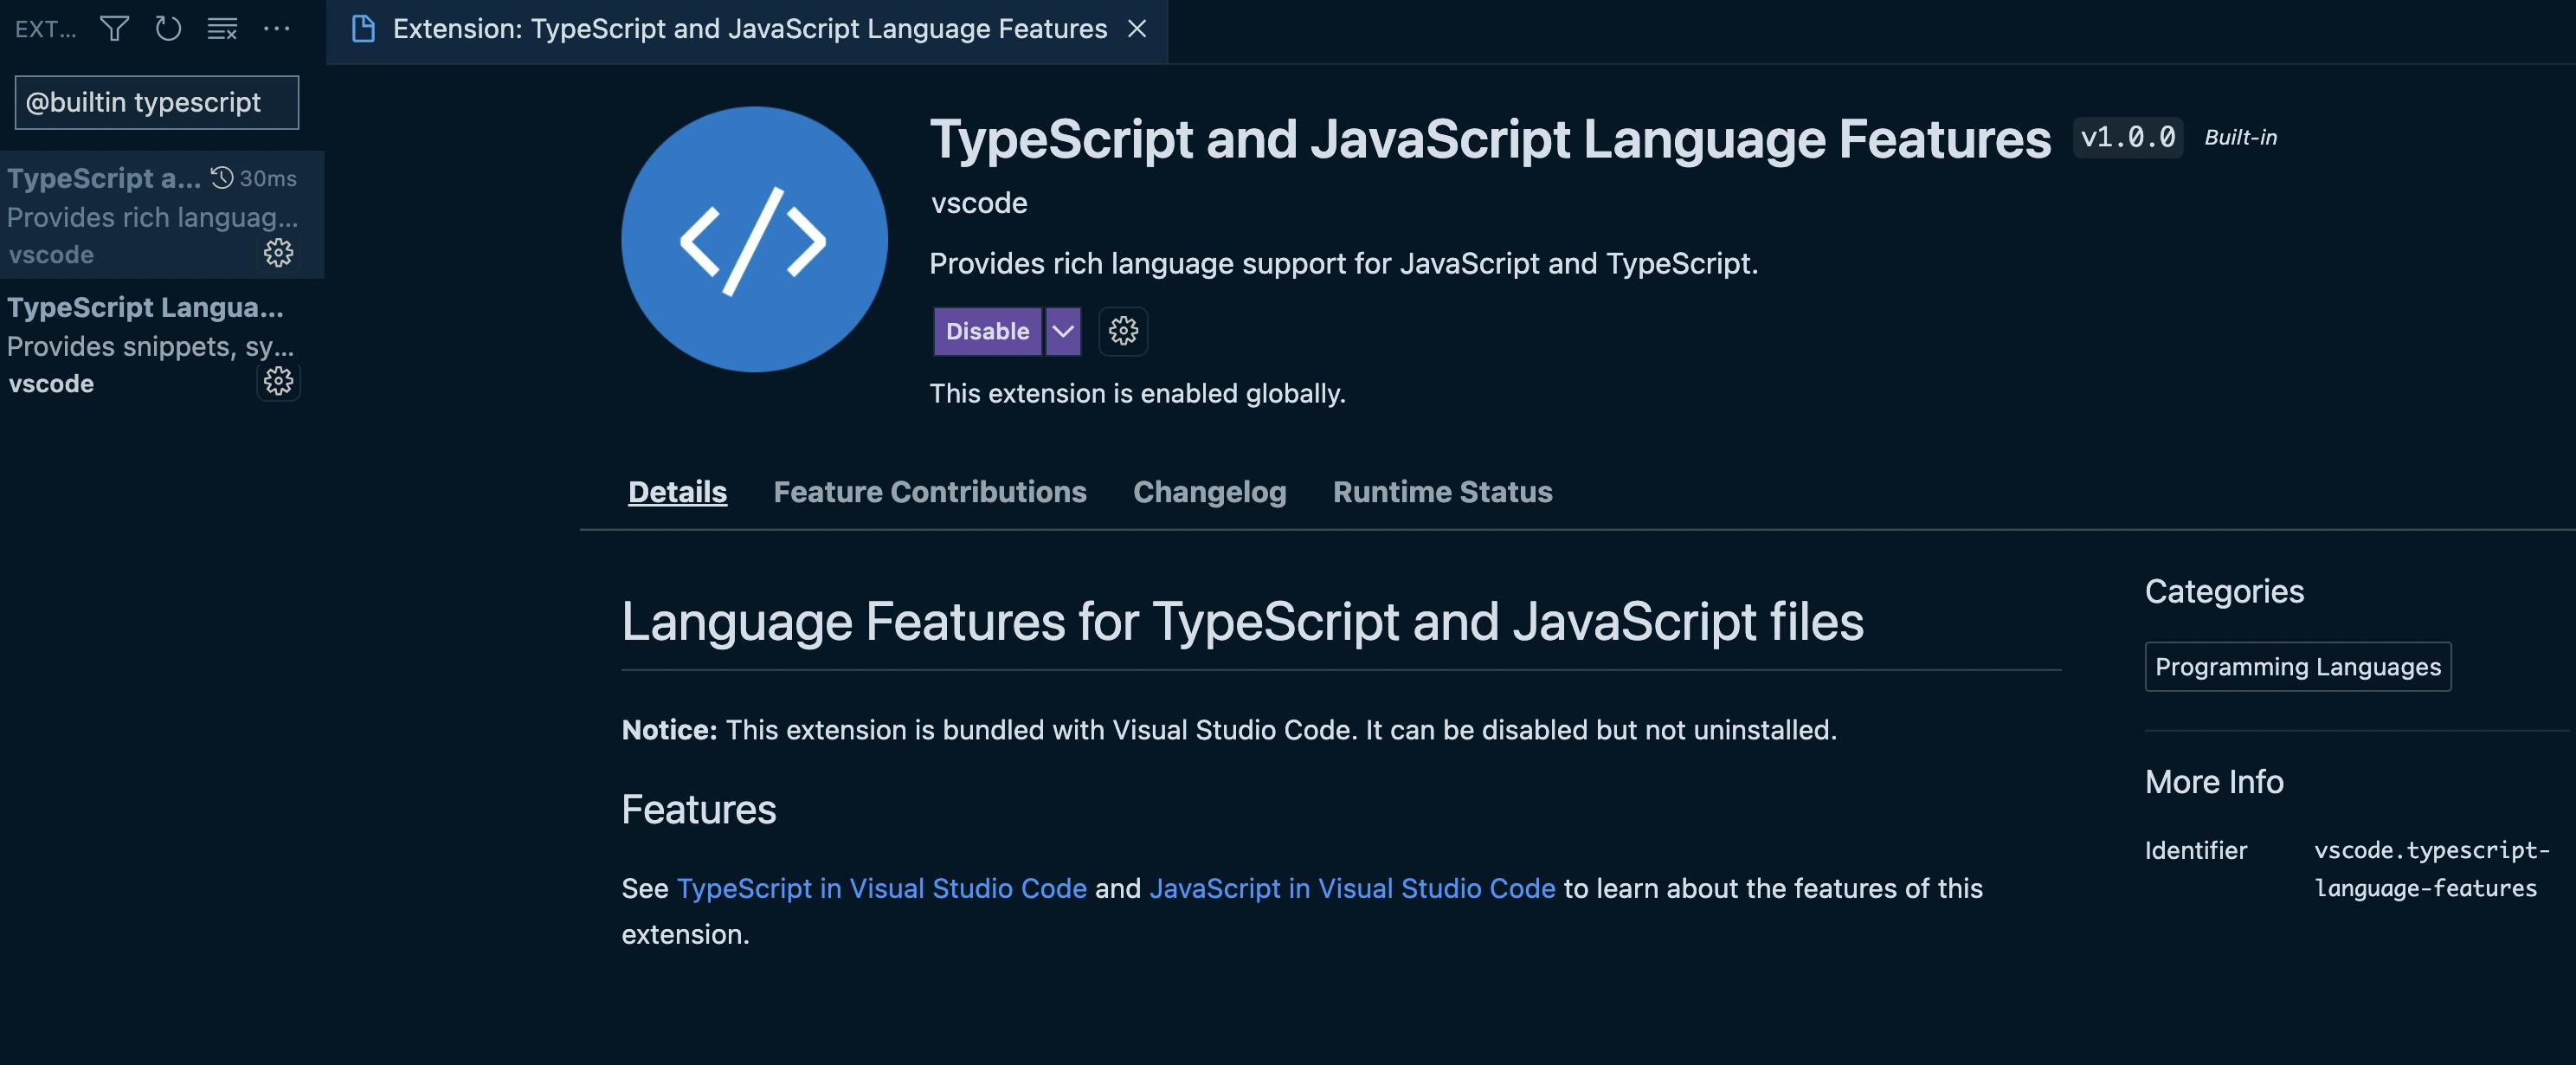The image size is (2576, 1065).
Task: Click the activation time clock icon showing 30ms
Action: 222,178
